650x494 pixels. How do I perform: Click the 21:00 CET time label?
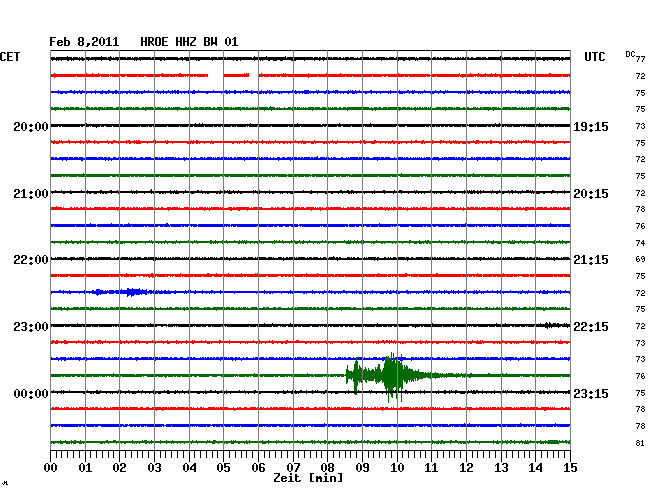coord(31,194)
